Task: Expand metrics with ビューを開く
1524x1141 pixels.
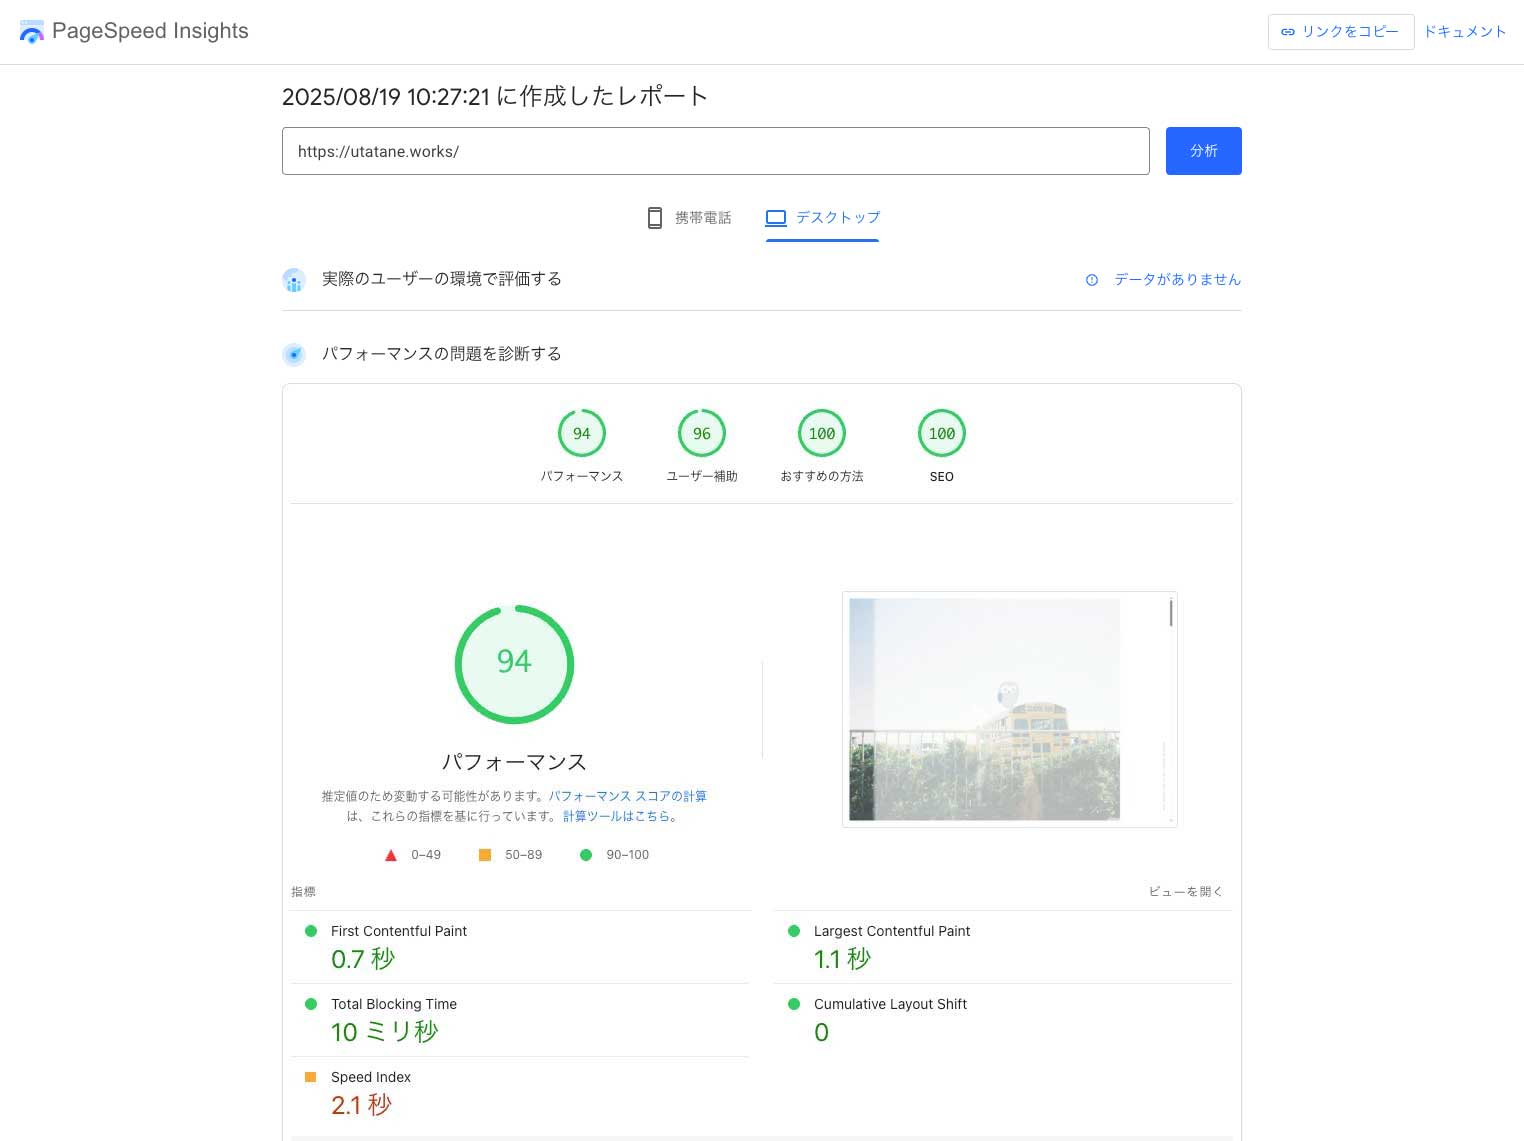Action: (1185, 891)
